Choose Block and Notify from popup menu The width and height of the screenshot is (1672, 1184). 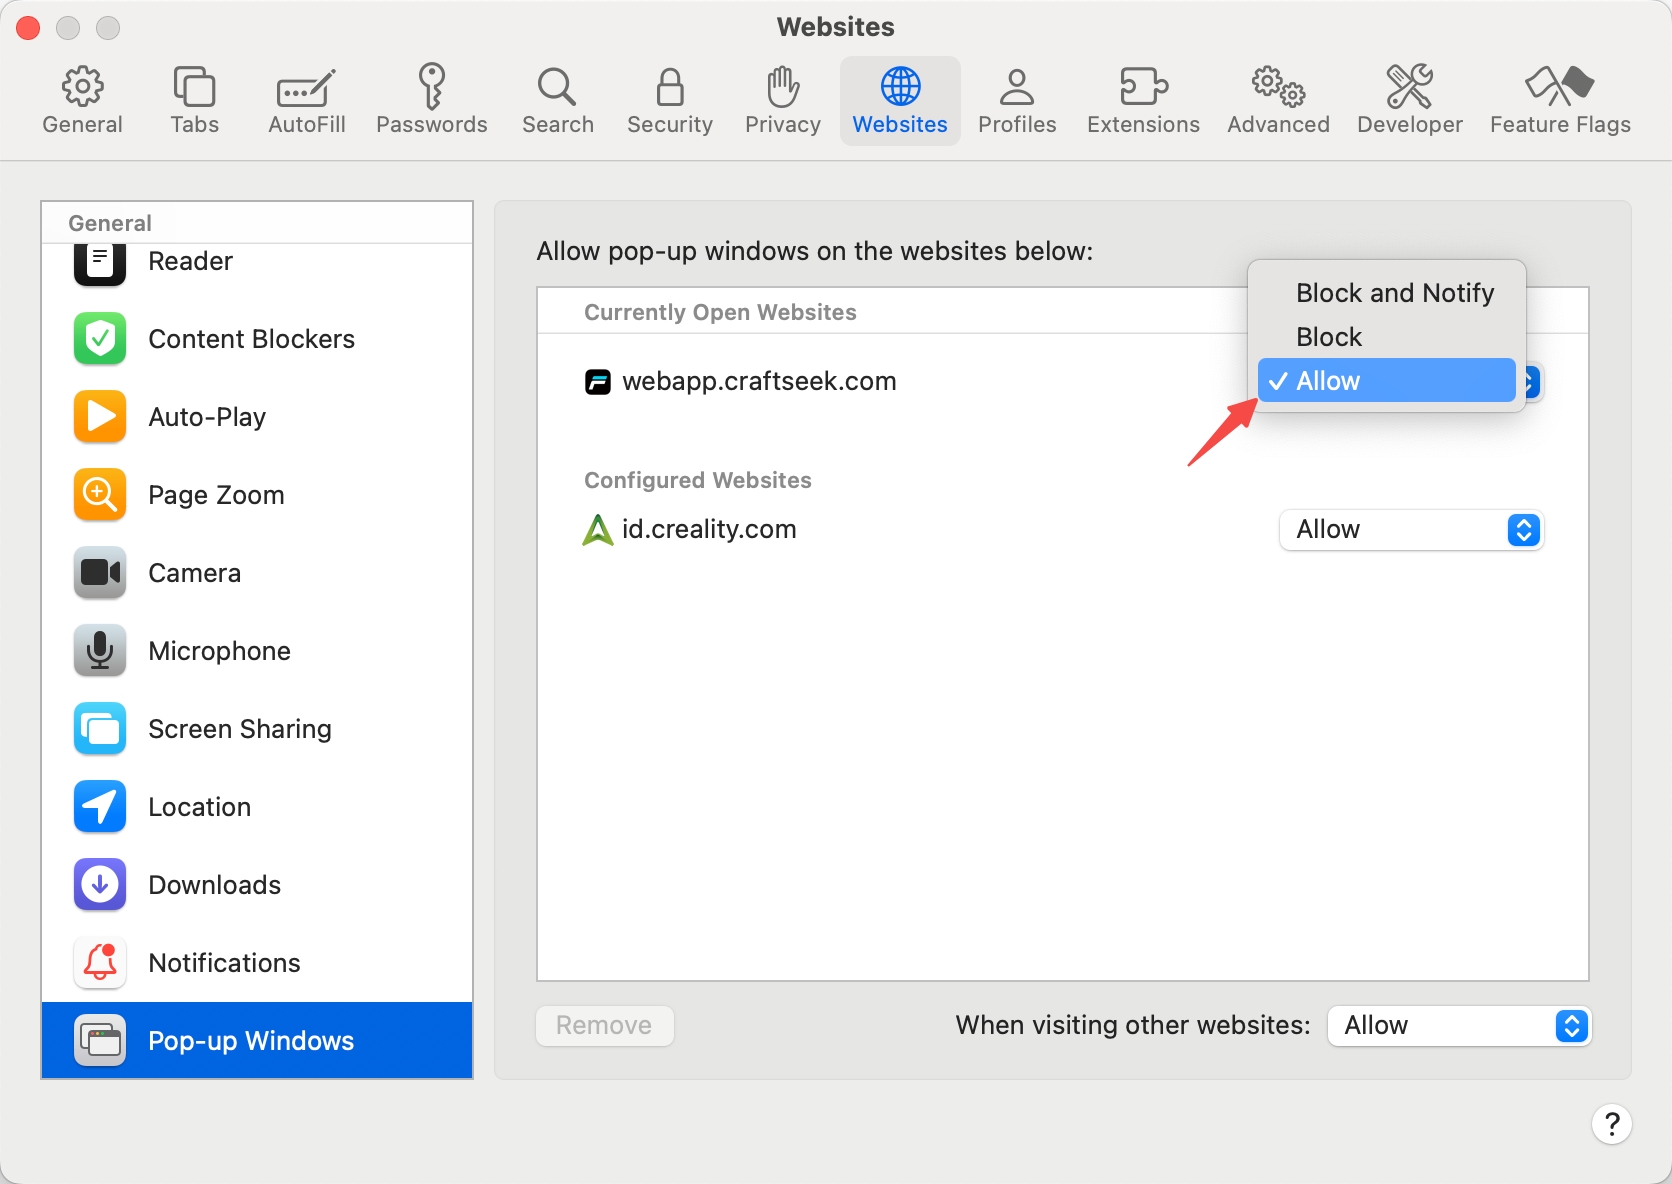click(x=1394, y=293)
